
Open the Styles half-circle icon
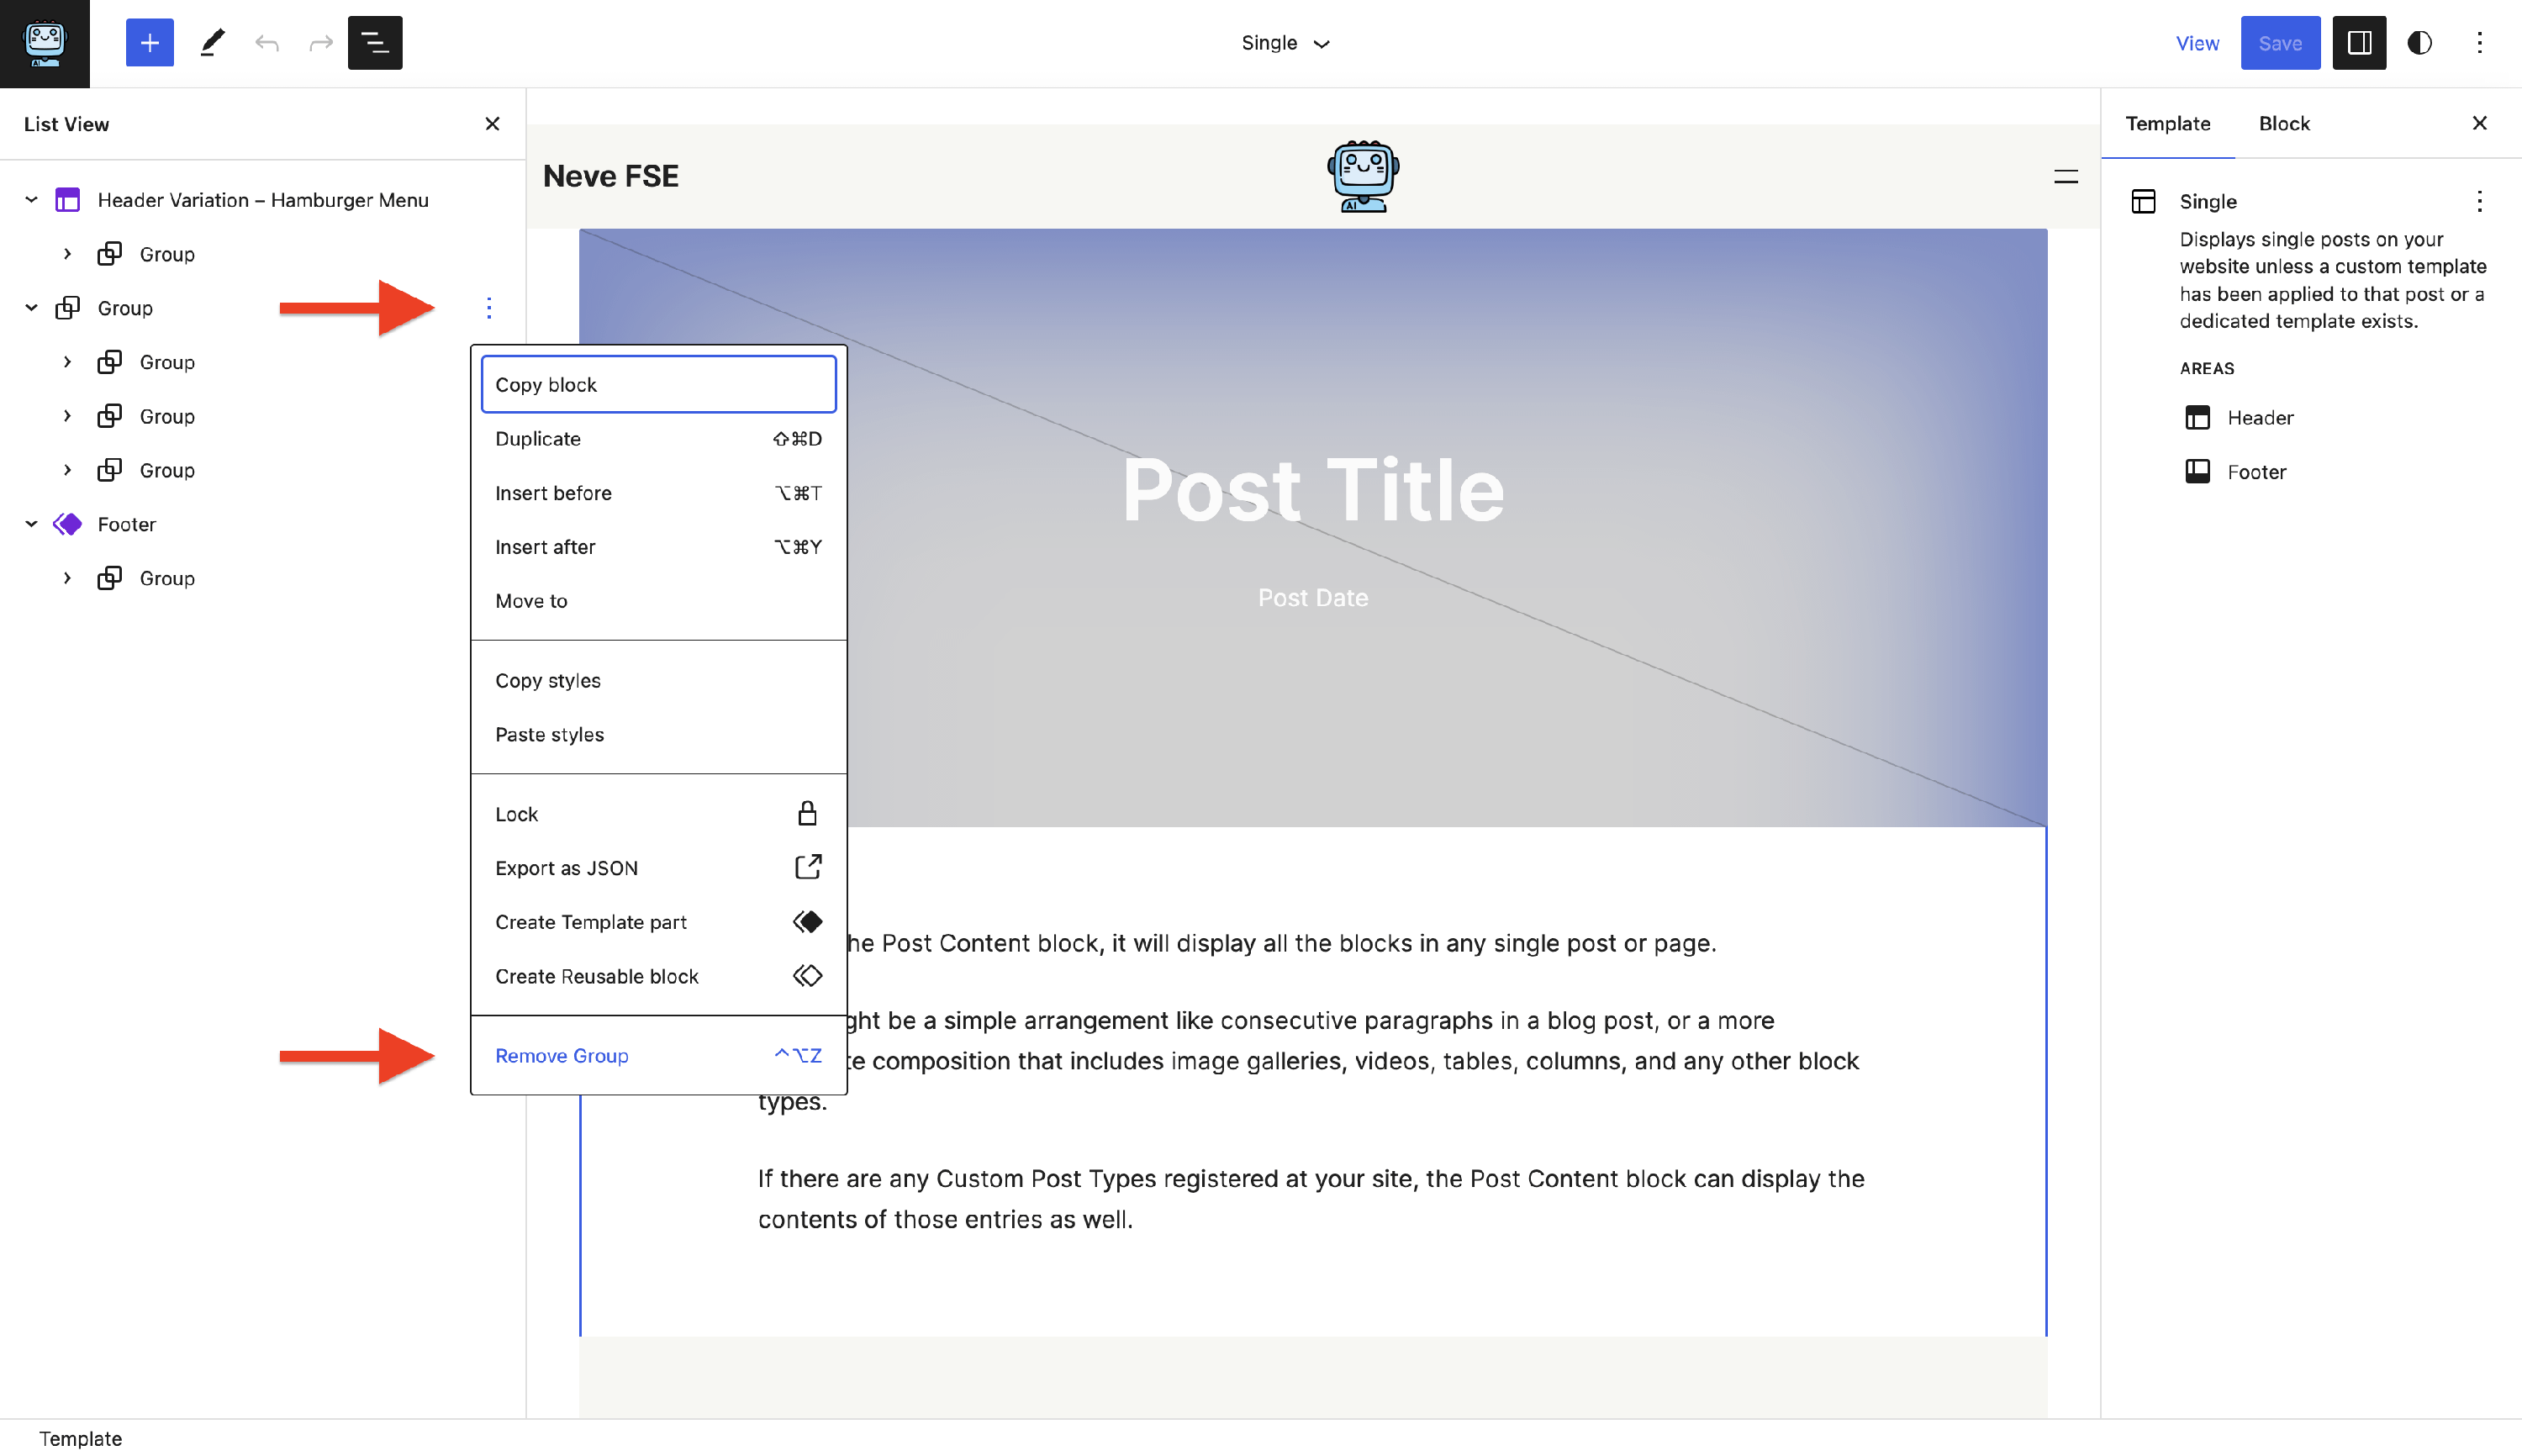pos(2419,43)
